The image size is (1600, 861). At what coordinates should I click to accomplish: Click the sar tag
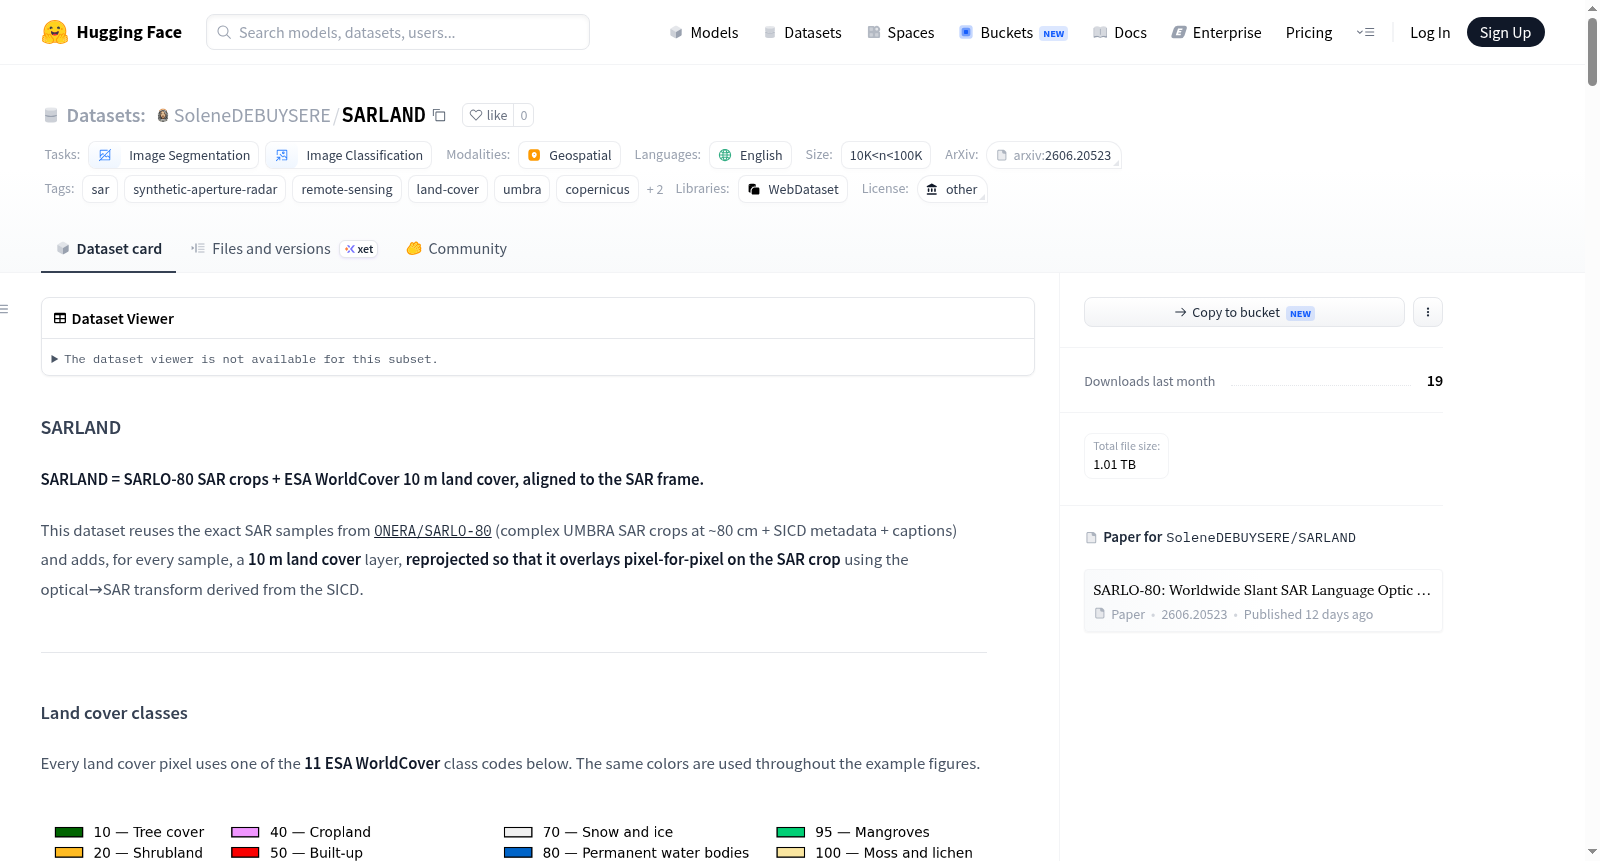click(x=100, y=189)
